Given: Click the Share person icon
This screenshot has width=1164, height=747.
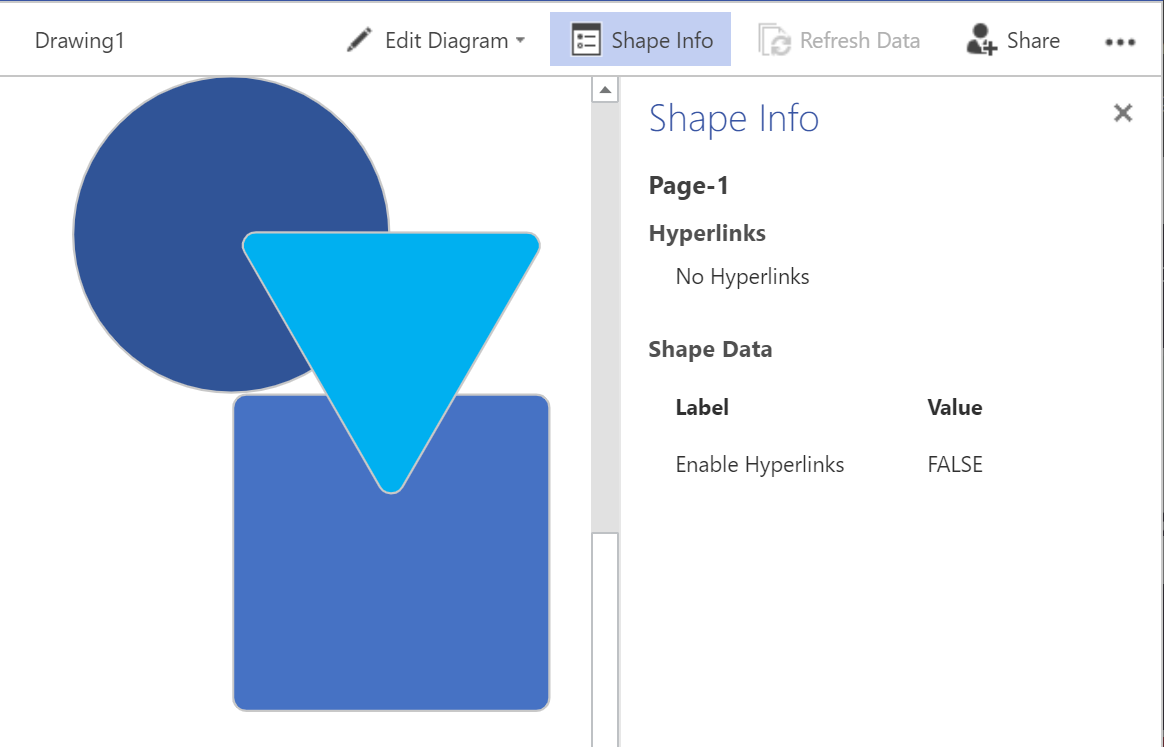Looking at the screenshot, I should [x=981, y=40].
